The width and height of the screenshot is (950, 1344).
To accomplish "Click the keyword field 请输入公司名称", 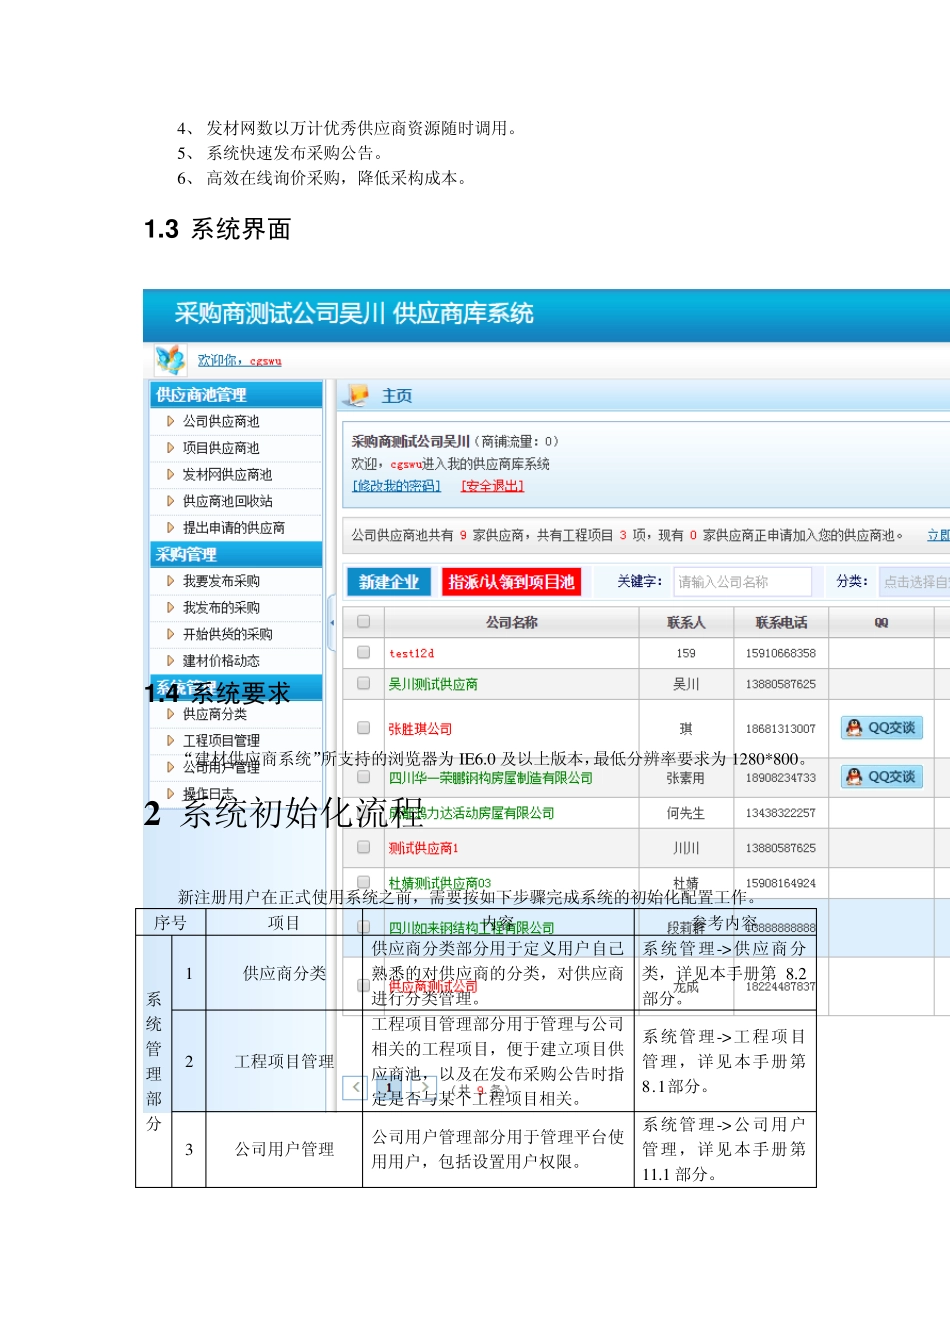I will click(743, 581).
